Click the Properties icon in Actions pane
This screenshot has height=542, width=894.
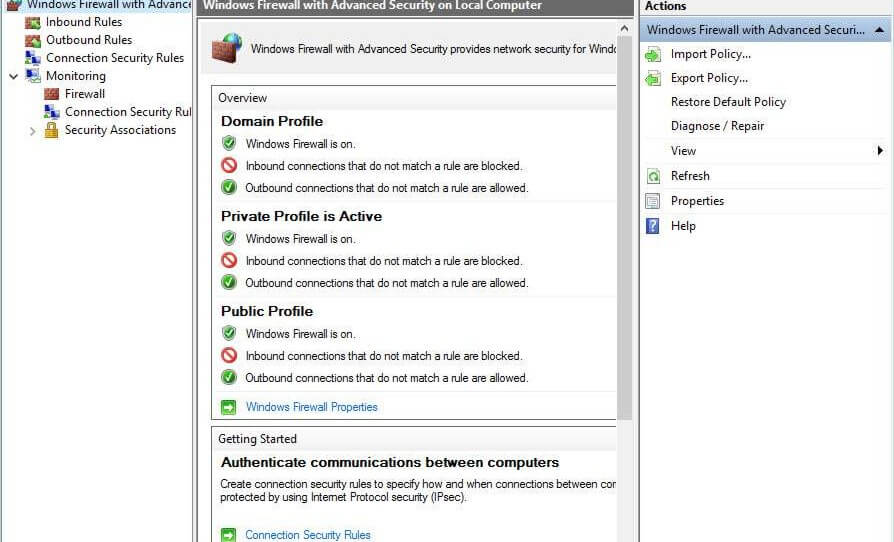click(653, 201)
